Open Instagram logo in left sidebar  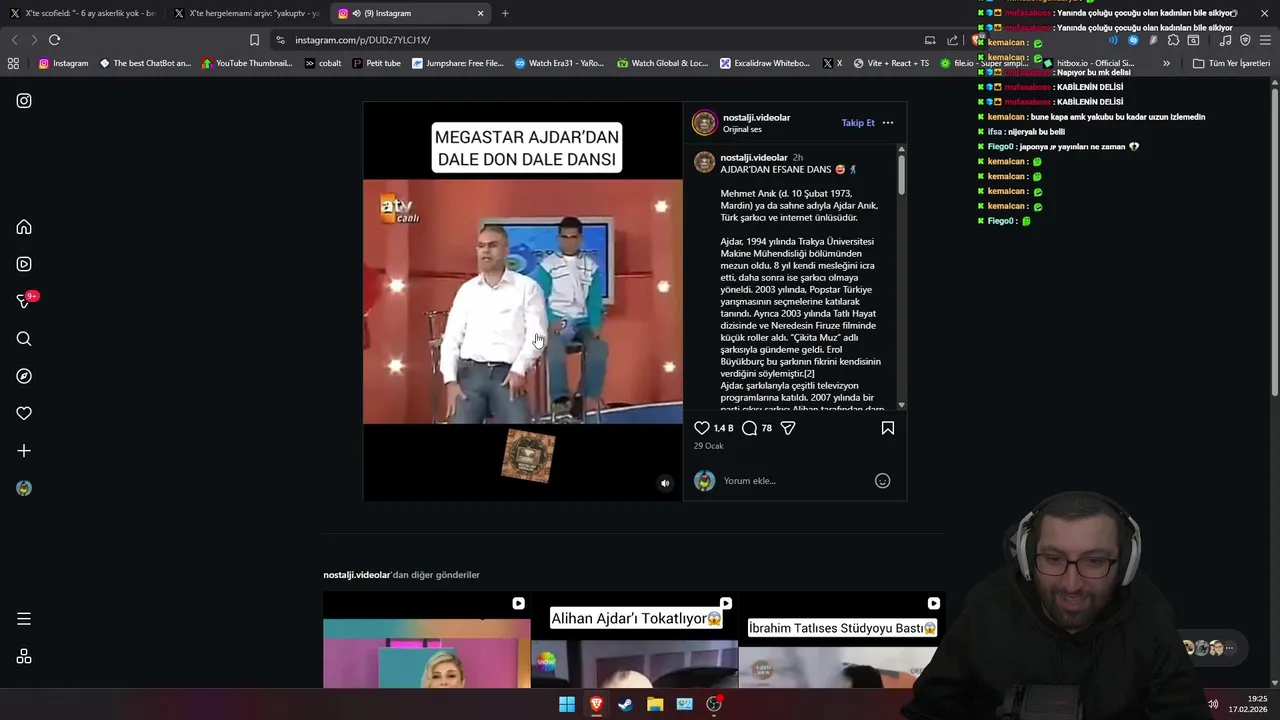[x=24, y=101]
